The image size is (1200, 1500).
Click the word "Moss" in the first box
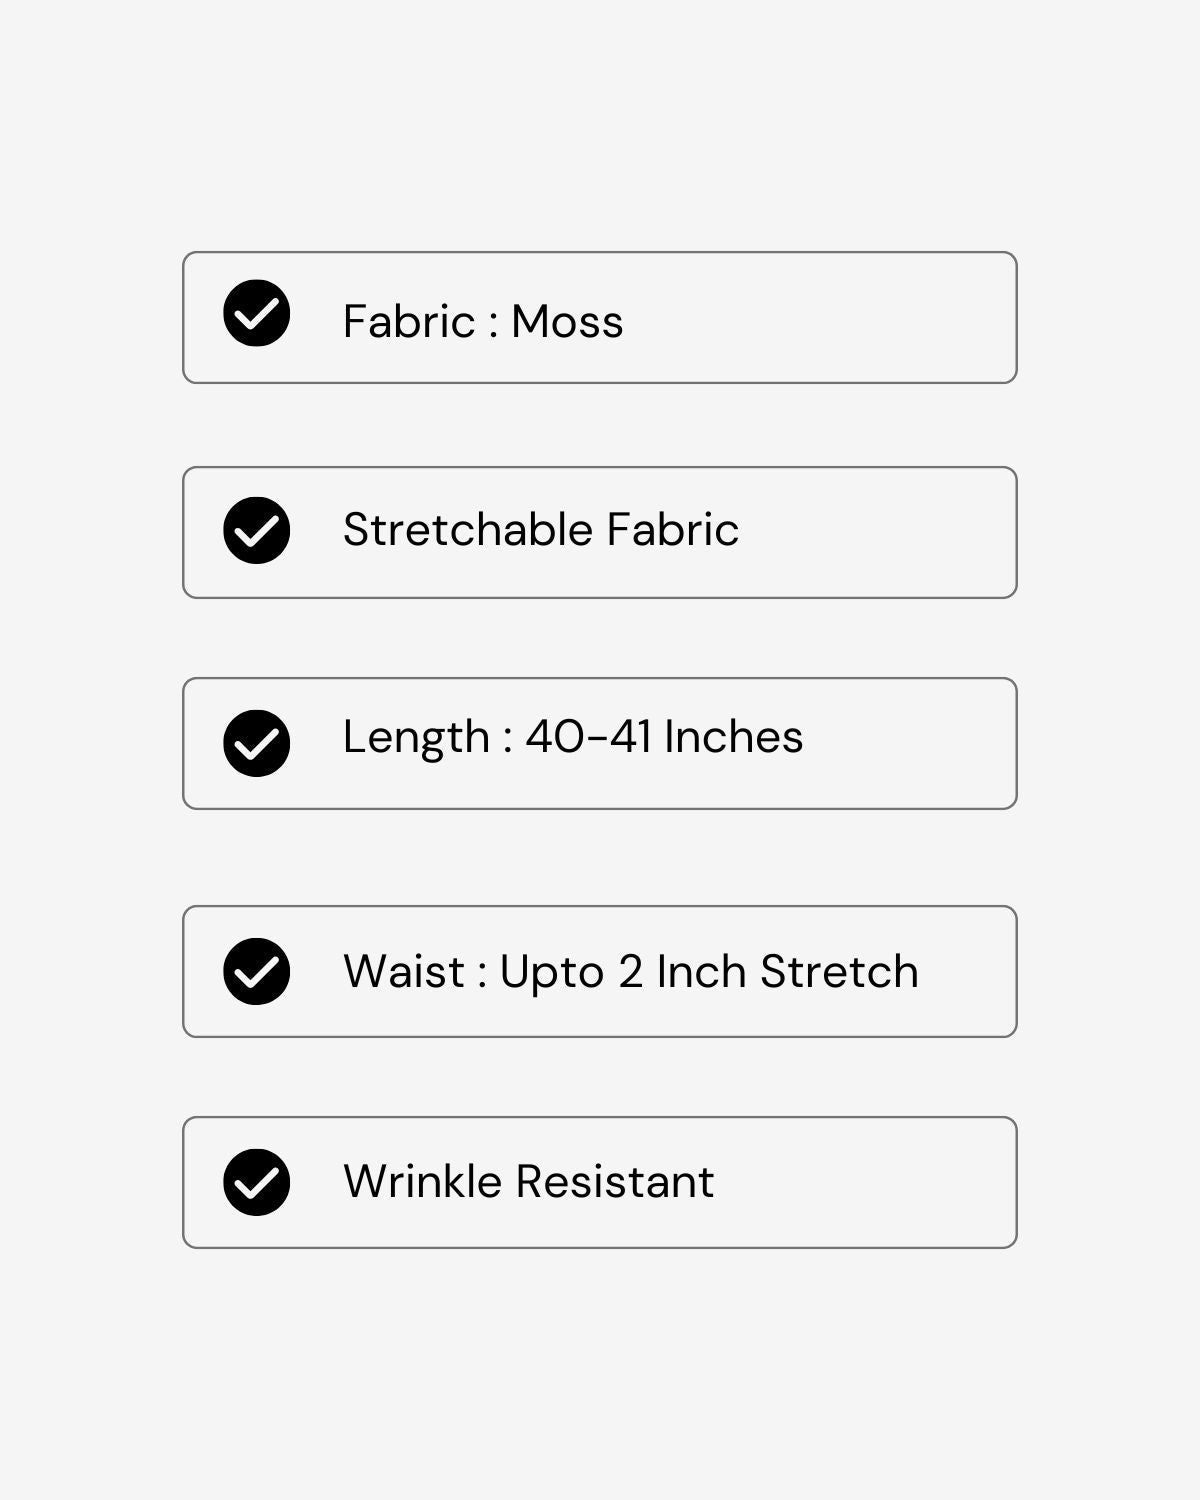567,321
